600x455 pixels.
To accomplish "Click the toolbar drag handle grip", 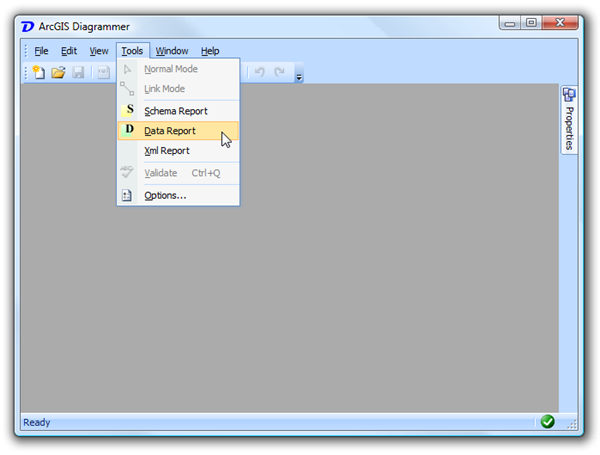I will 26,73.
